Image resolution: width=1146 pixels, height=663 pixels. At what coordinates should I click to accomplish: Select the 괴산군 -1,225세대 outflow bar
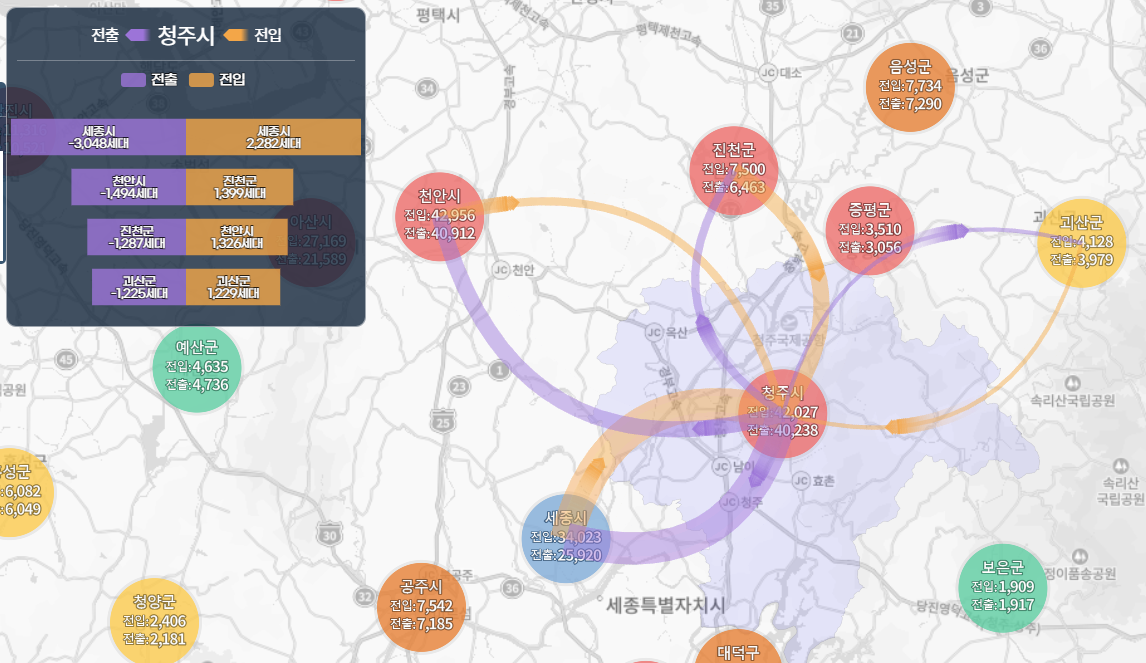click(x=139, y=287)
